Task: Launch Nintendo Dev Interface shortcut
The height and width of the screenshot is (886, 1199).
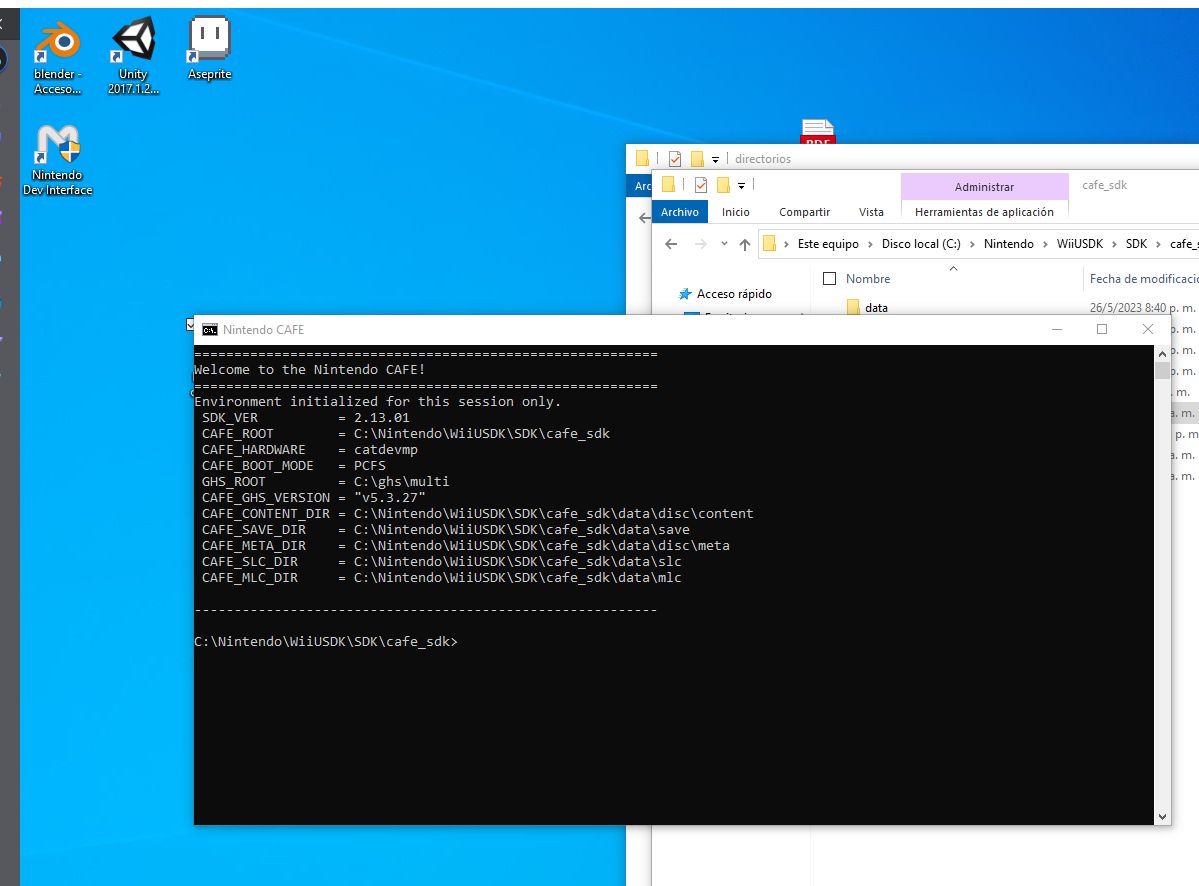Action: [57, 161]
